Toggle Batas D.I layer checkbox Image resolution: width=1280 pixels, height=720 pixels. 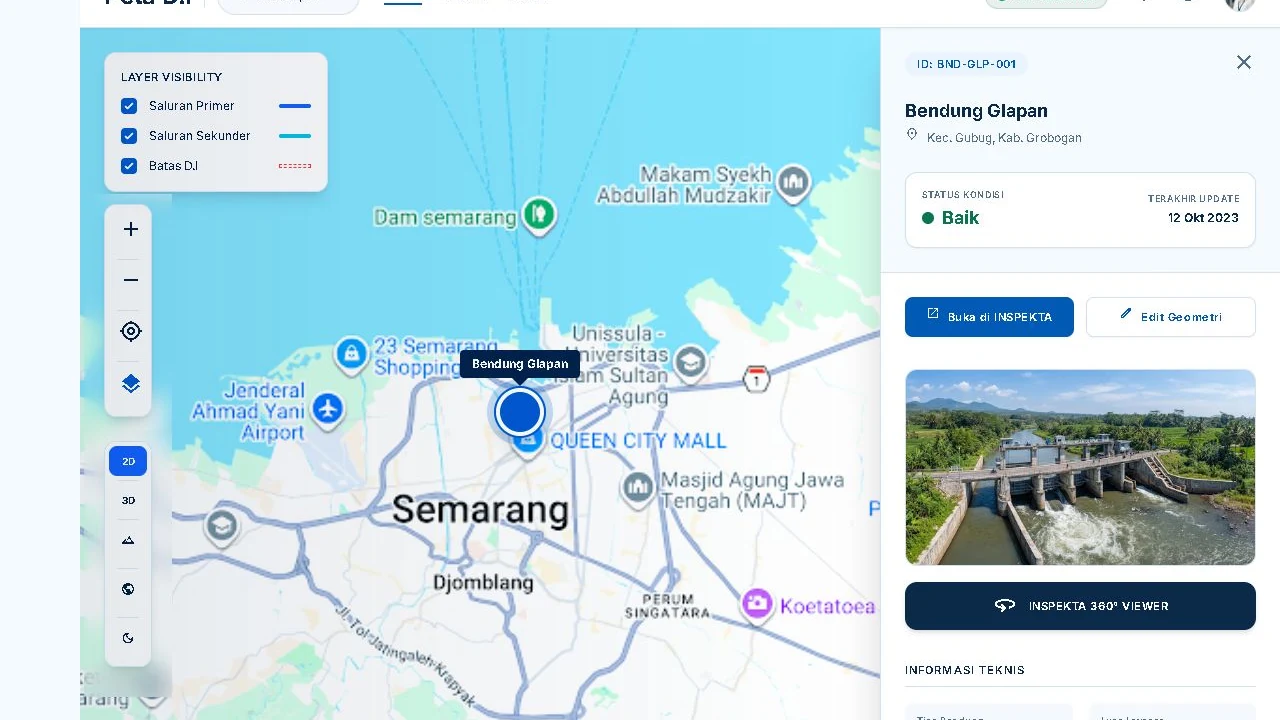click(129, 166)
